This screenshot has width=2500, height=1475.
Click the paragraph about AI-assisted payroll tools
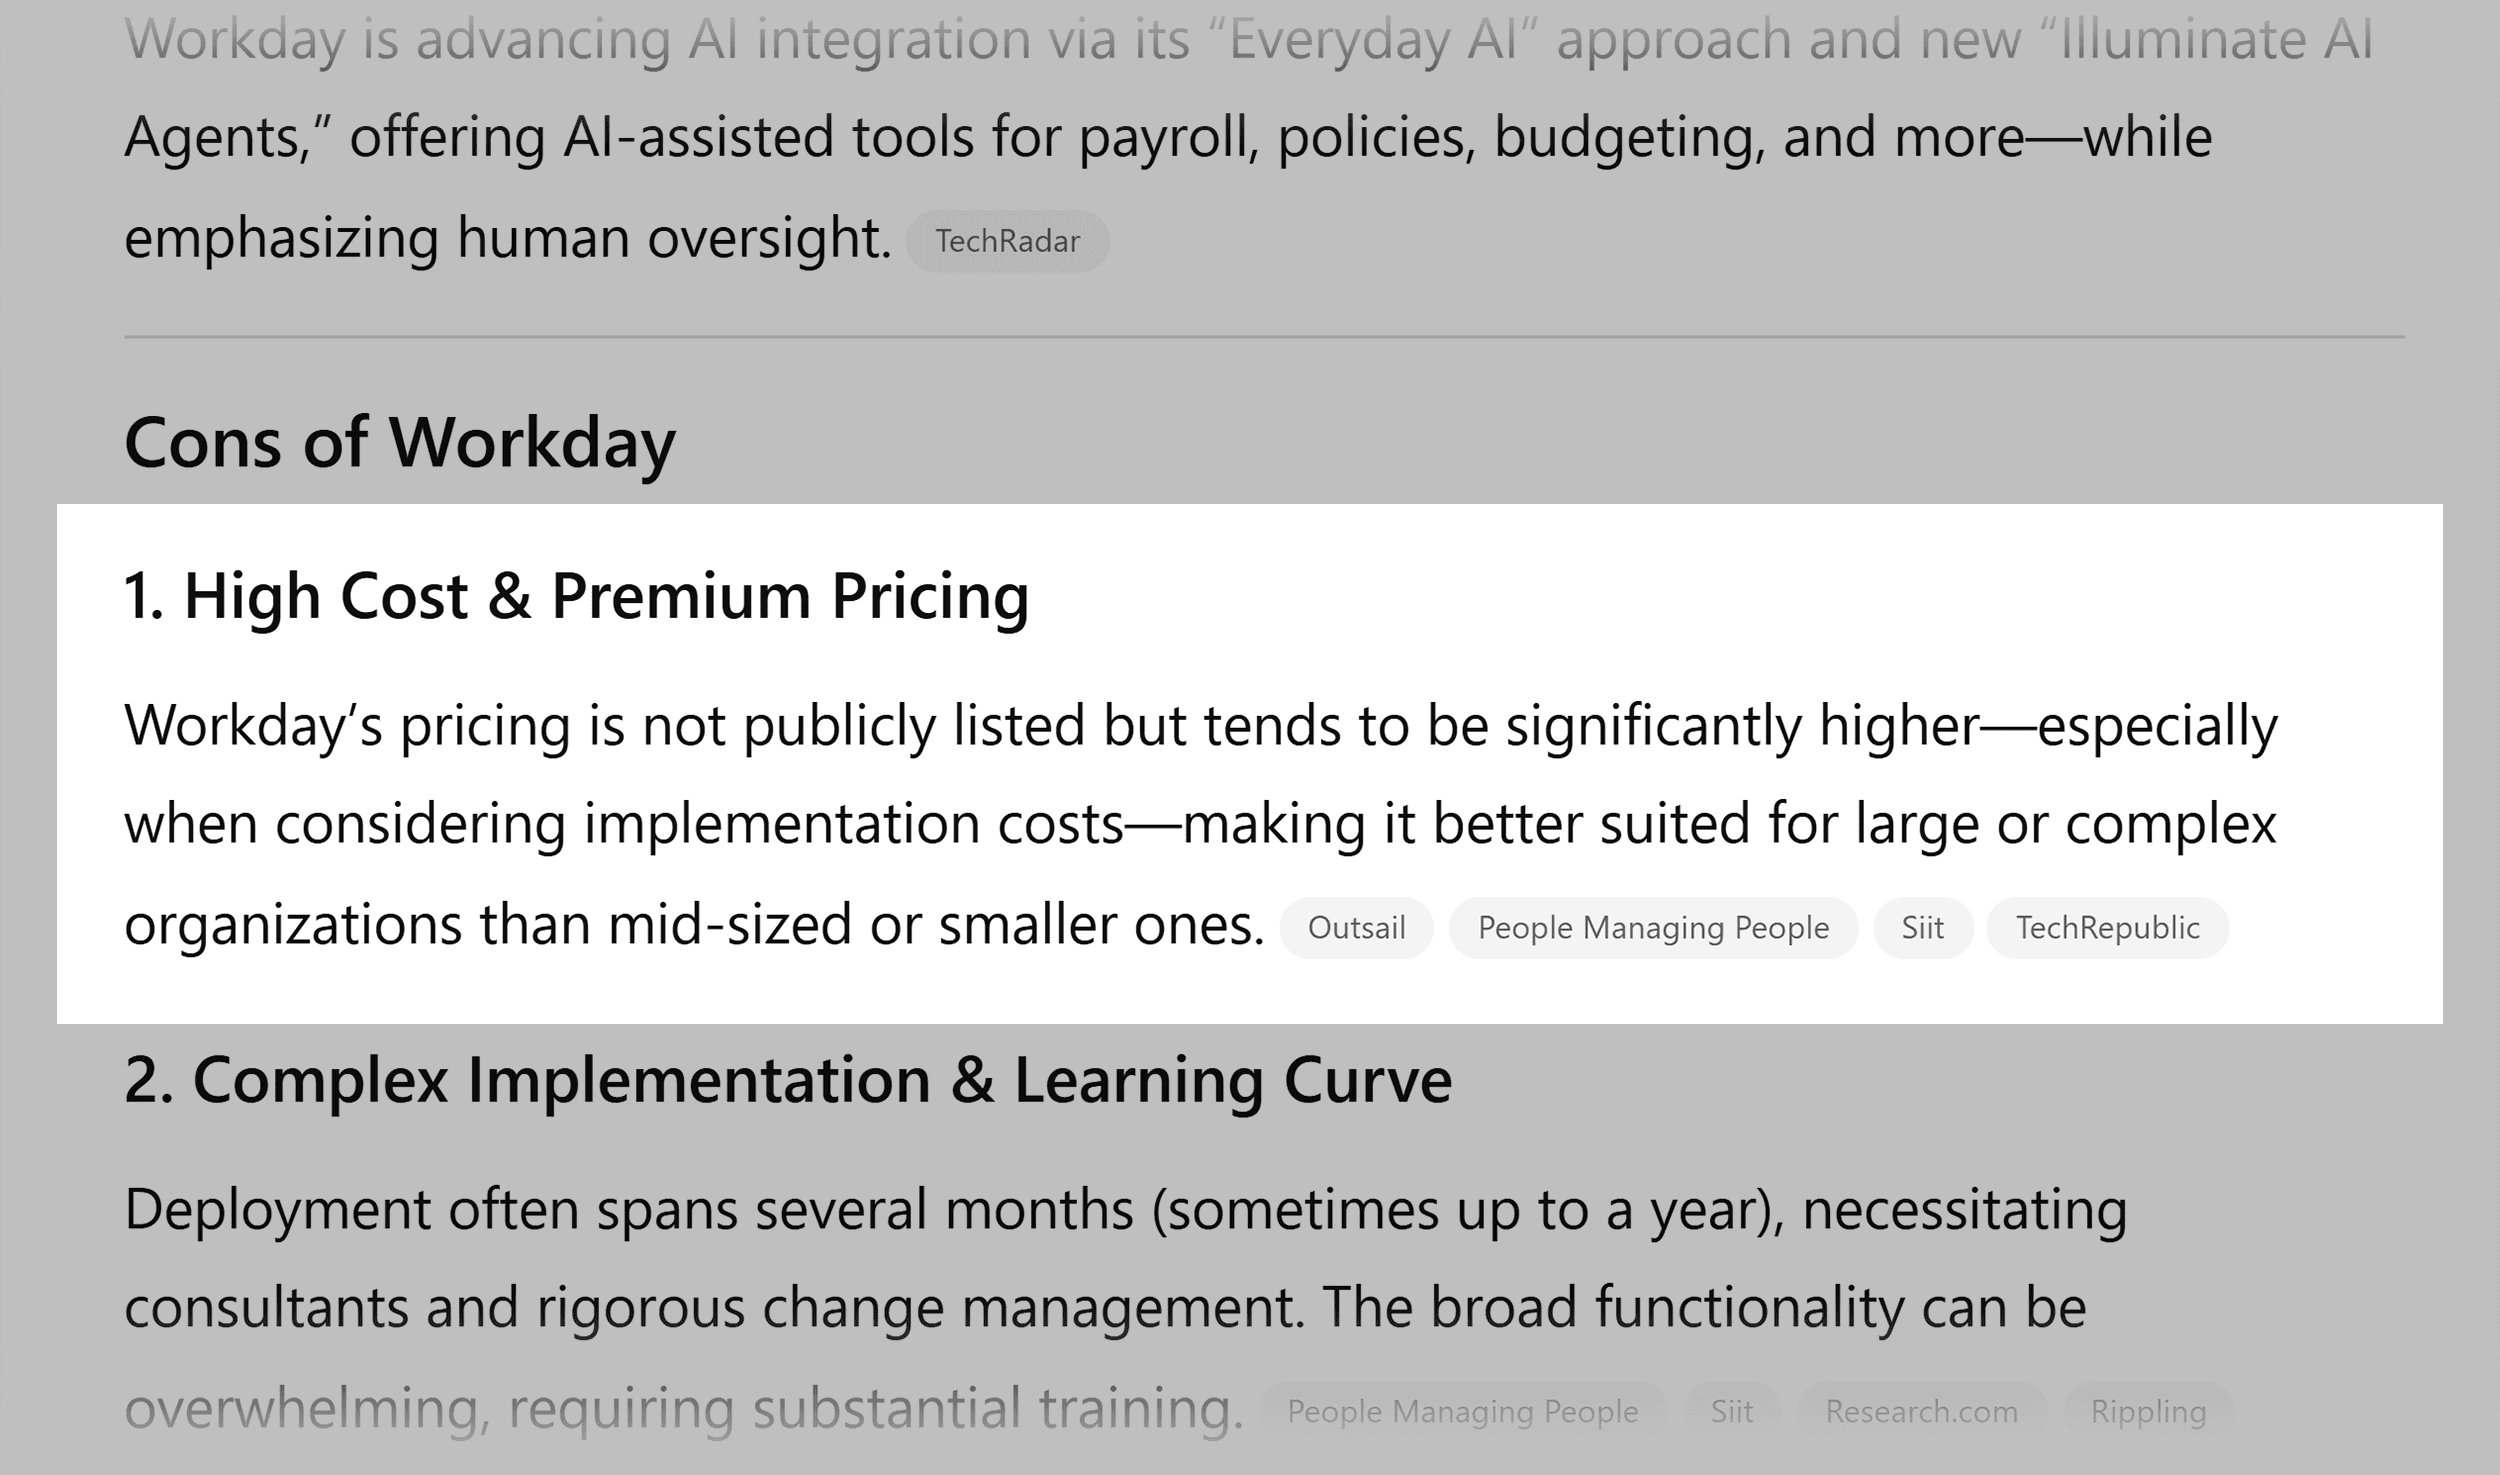tap(1248, 138)
